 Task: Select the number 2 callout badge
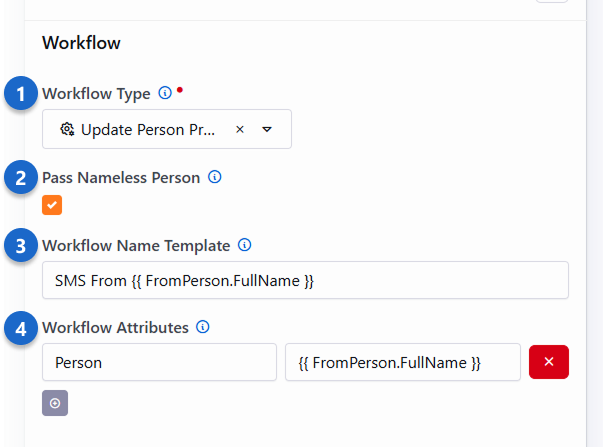pos(20,180)
